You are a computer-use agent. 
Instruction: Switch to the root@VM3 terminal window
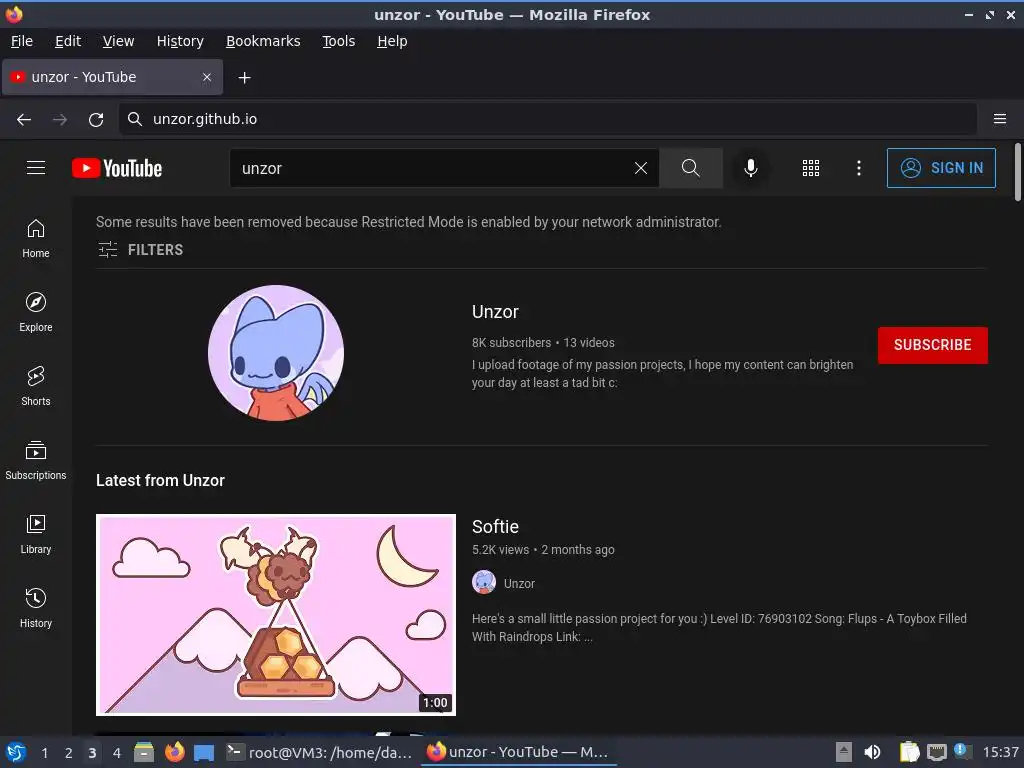pos(320,752)
